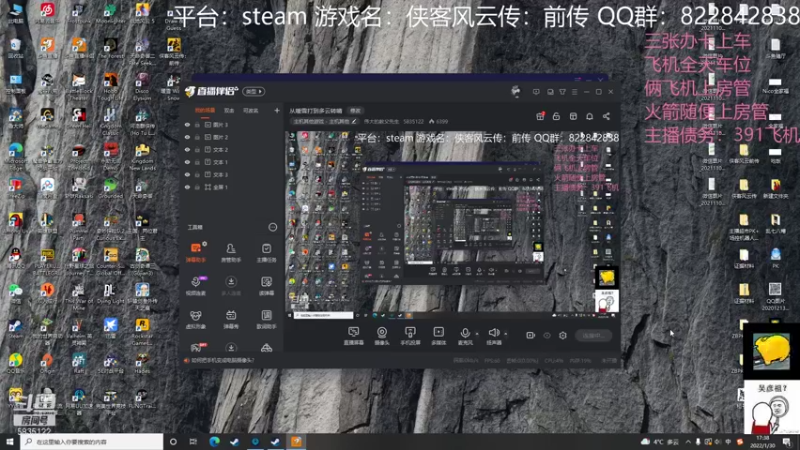Mute the speaker output
This screenshot has height=450, width=800.
(x=493, y=336)
